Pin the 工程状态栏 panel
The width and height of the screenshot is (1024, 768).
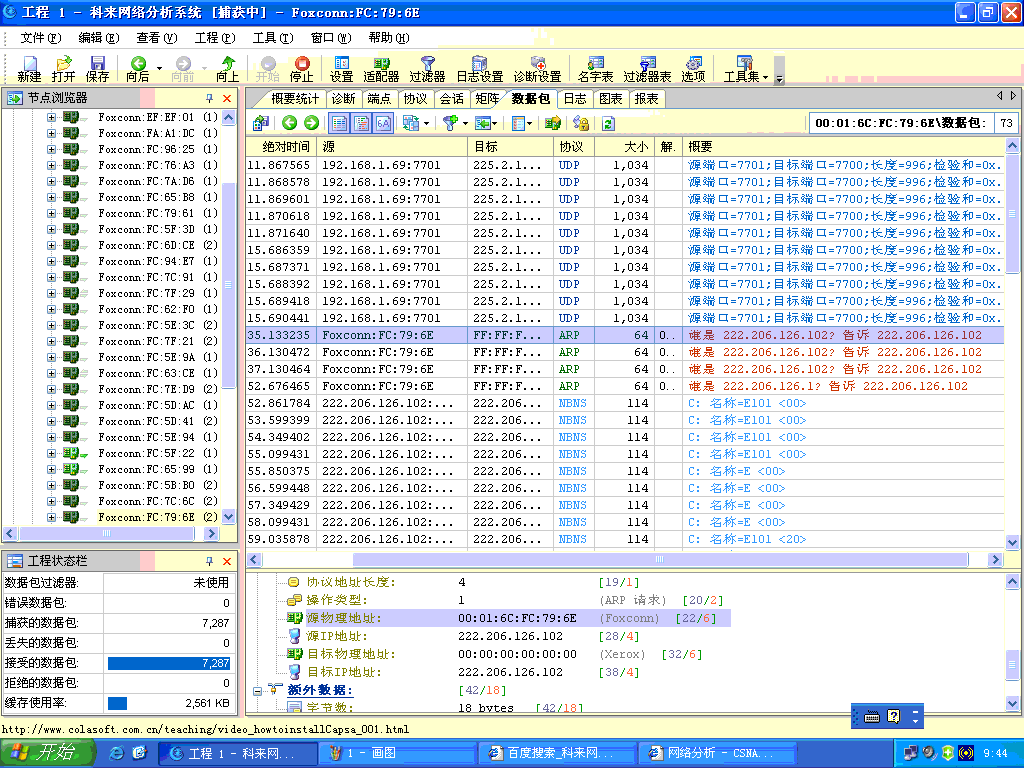[x=210, y=561]
